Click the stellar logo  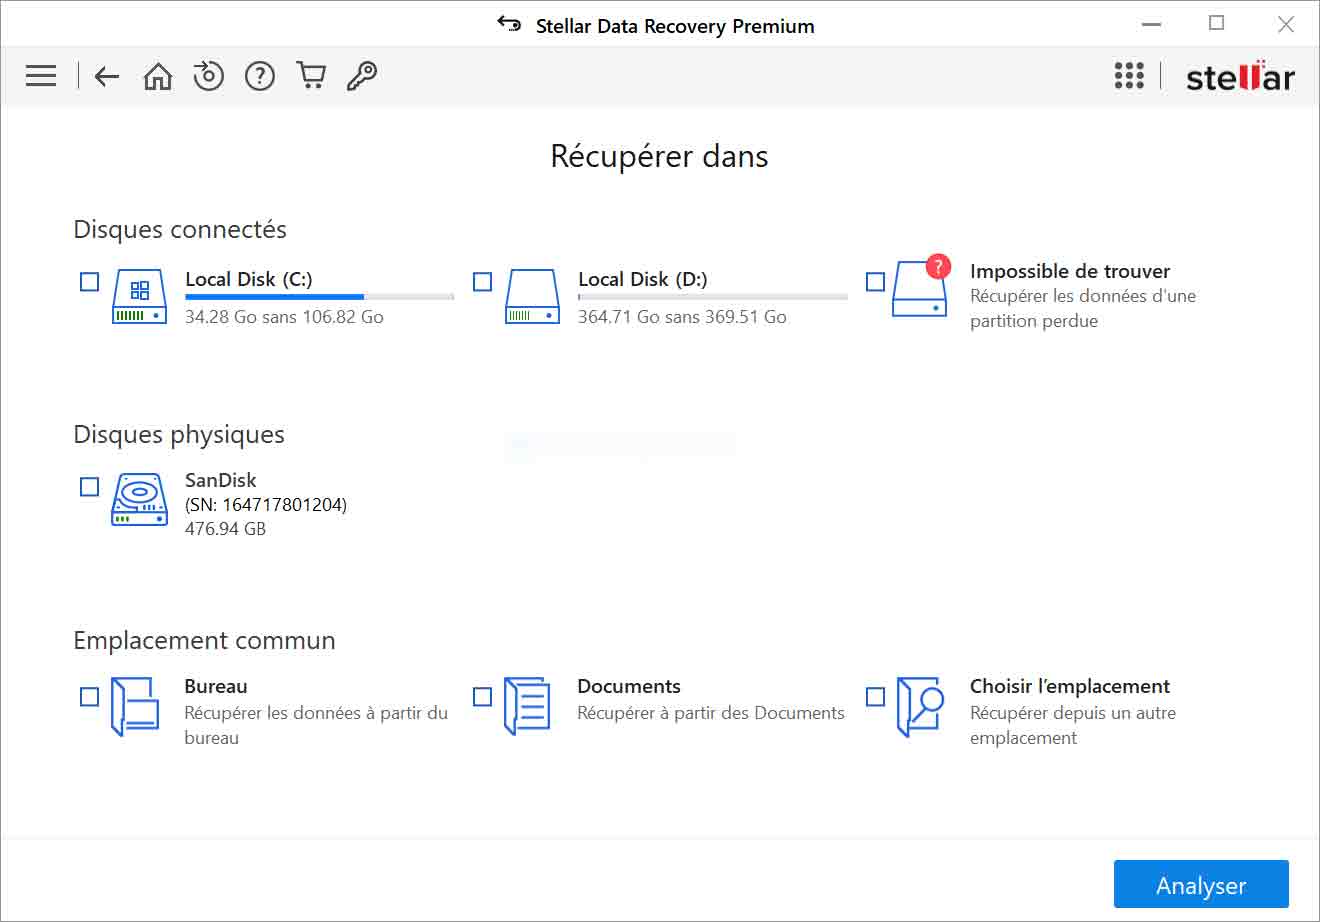(x=1240, y=75)
